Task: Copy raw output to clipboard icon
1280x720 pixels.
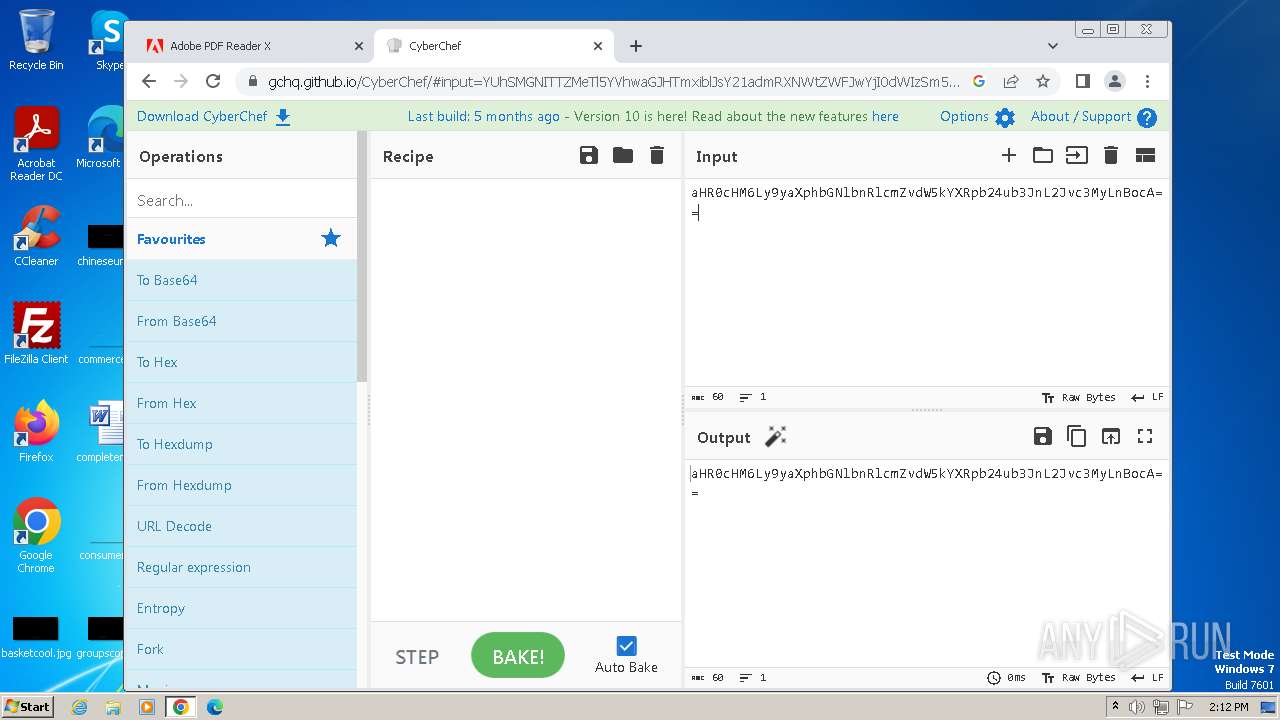Action: coord(1077,436)
